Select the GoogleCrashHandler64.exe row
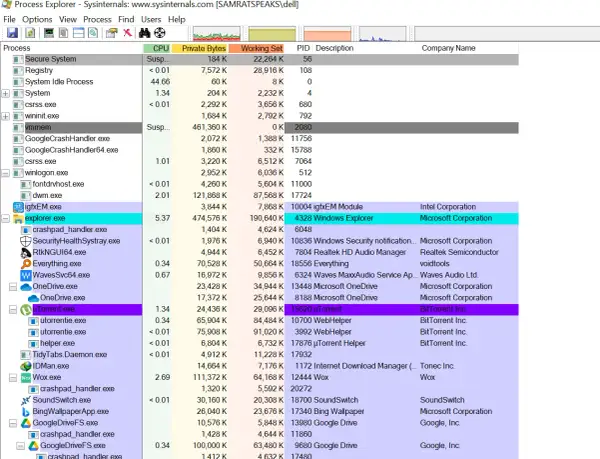 tap(260, 150)
